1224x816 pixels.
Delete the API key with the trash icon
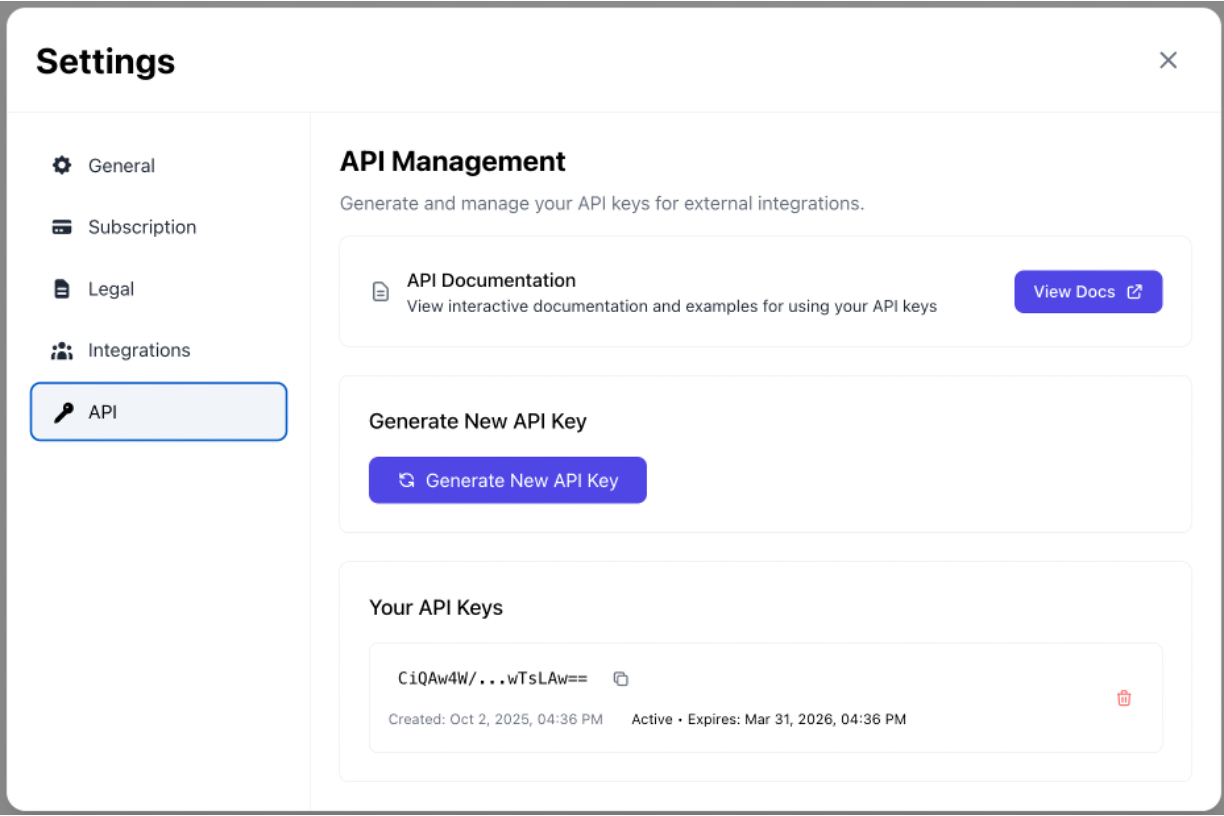point(1123,698)
